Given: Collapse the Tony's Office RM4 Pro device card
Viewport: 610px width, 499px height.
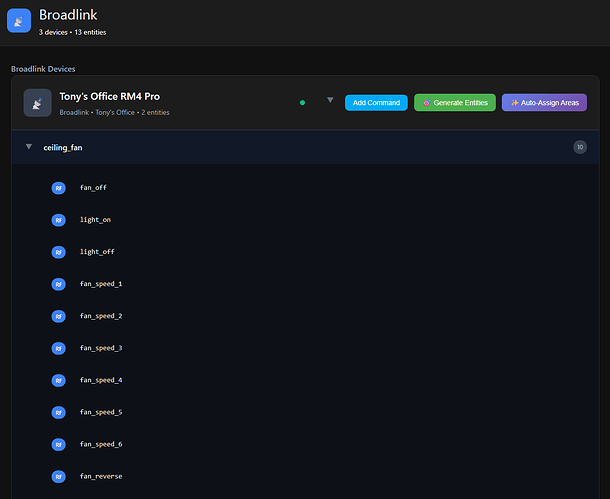Looking at the screenshot, I should pos(330,100).
